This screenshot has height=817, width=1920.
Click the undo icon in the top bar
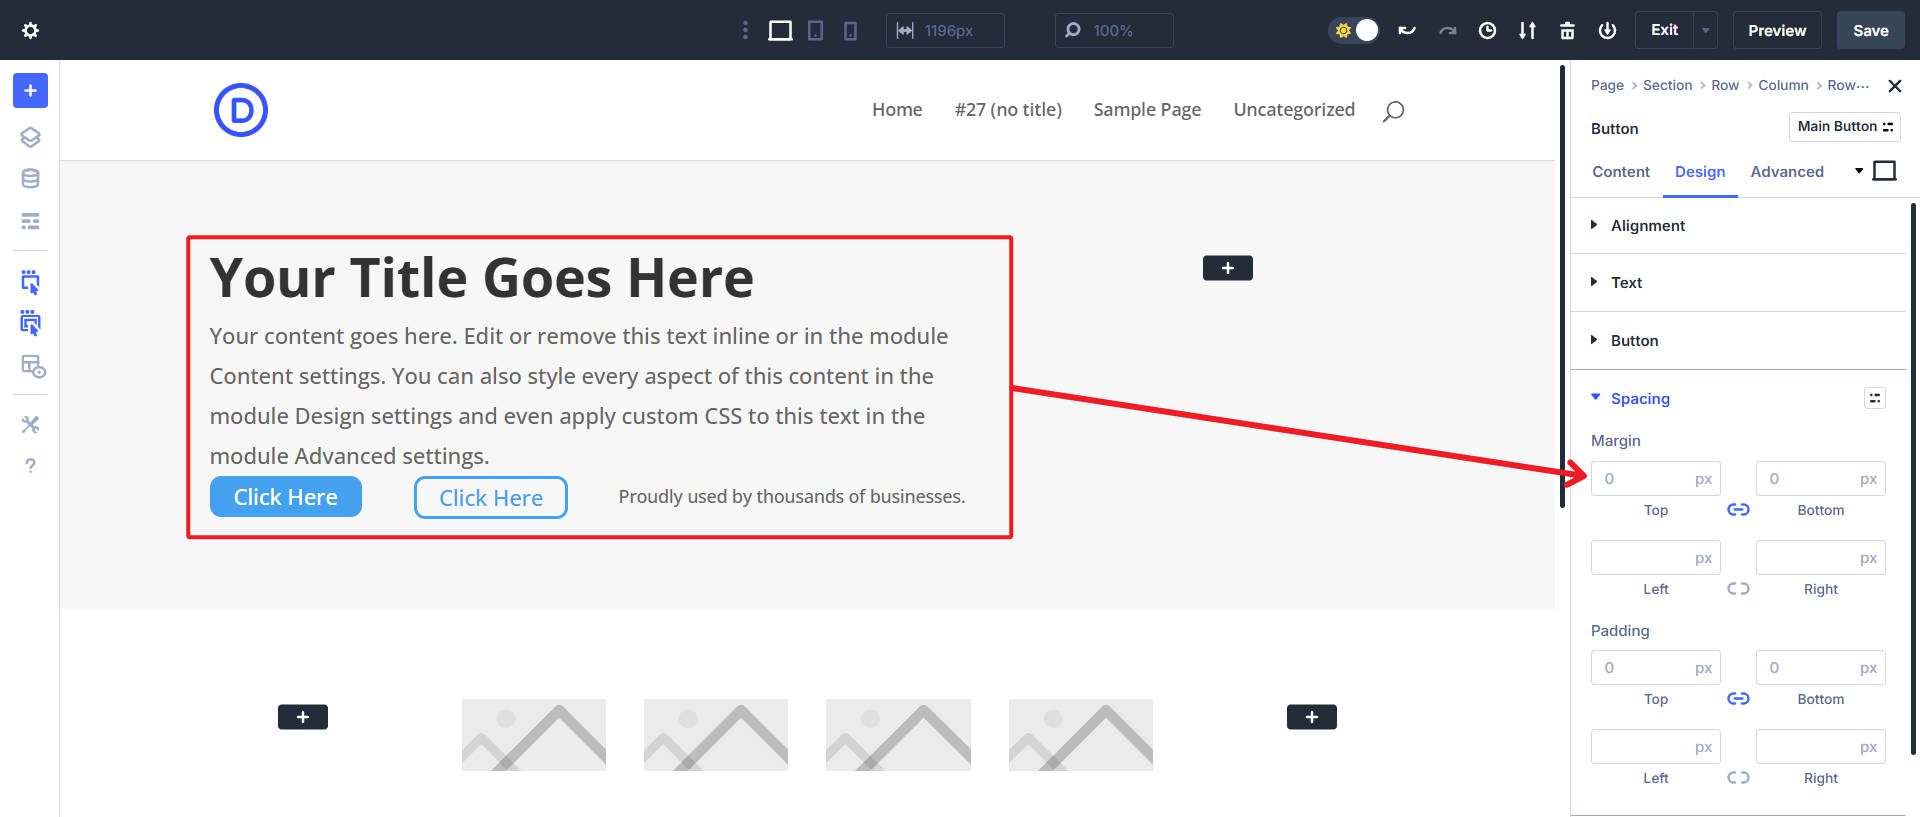pyautogui.click(x=1407, y=30)
